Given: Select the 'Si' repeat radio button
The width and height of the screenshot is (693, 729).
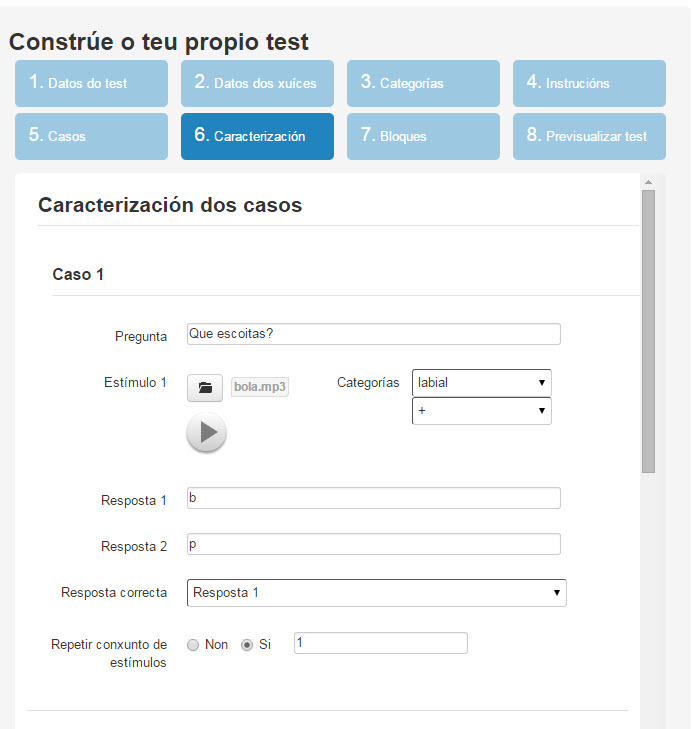Looking at the screenshot, I should (247, 645).
